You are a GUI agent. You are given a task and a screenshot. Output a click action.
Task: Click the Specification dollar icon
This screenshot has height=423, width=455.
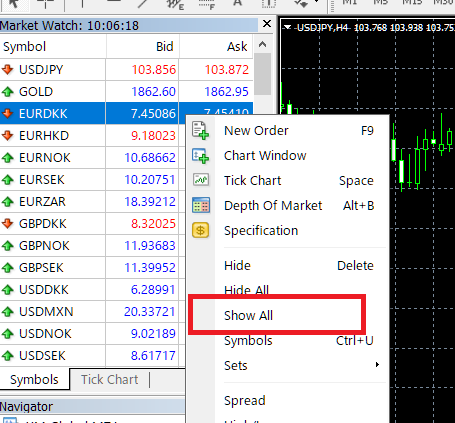click(200, 230)
